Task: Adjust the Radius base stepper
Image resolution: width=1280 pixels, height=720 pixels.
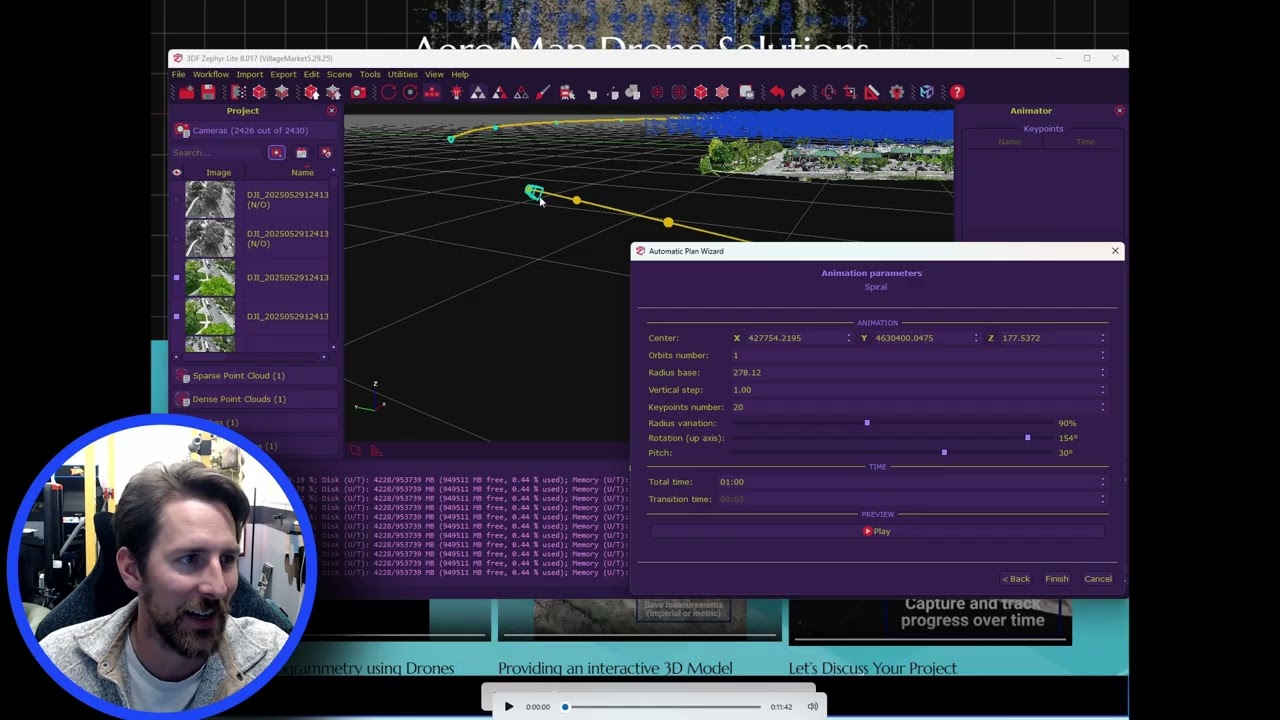Action: tap(1103, 372)
